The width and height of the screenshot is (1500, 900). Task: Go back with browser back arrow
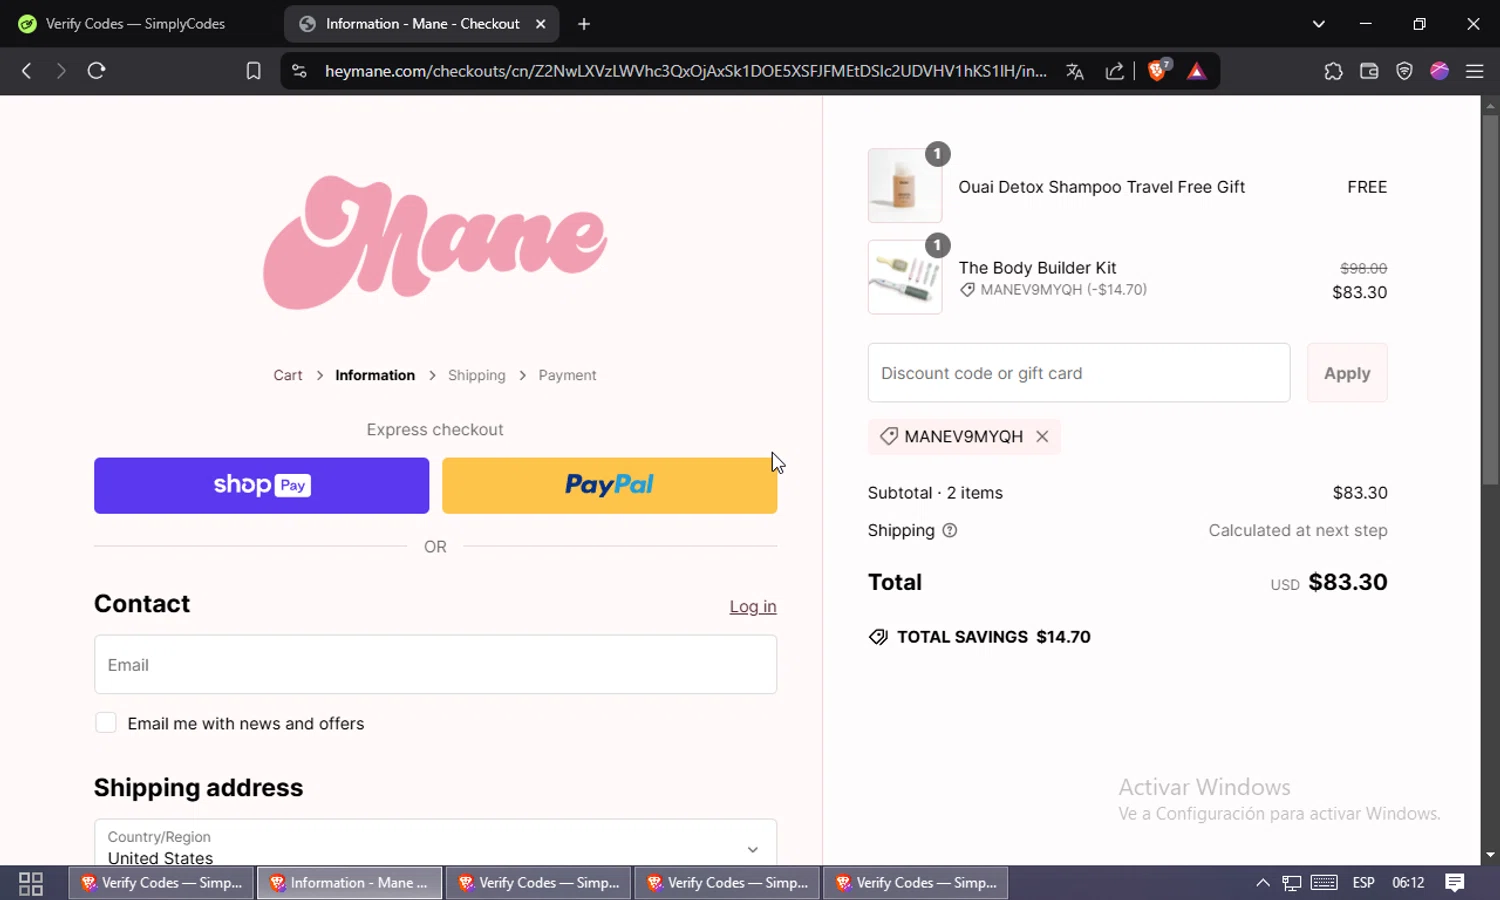27,71
